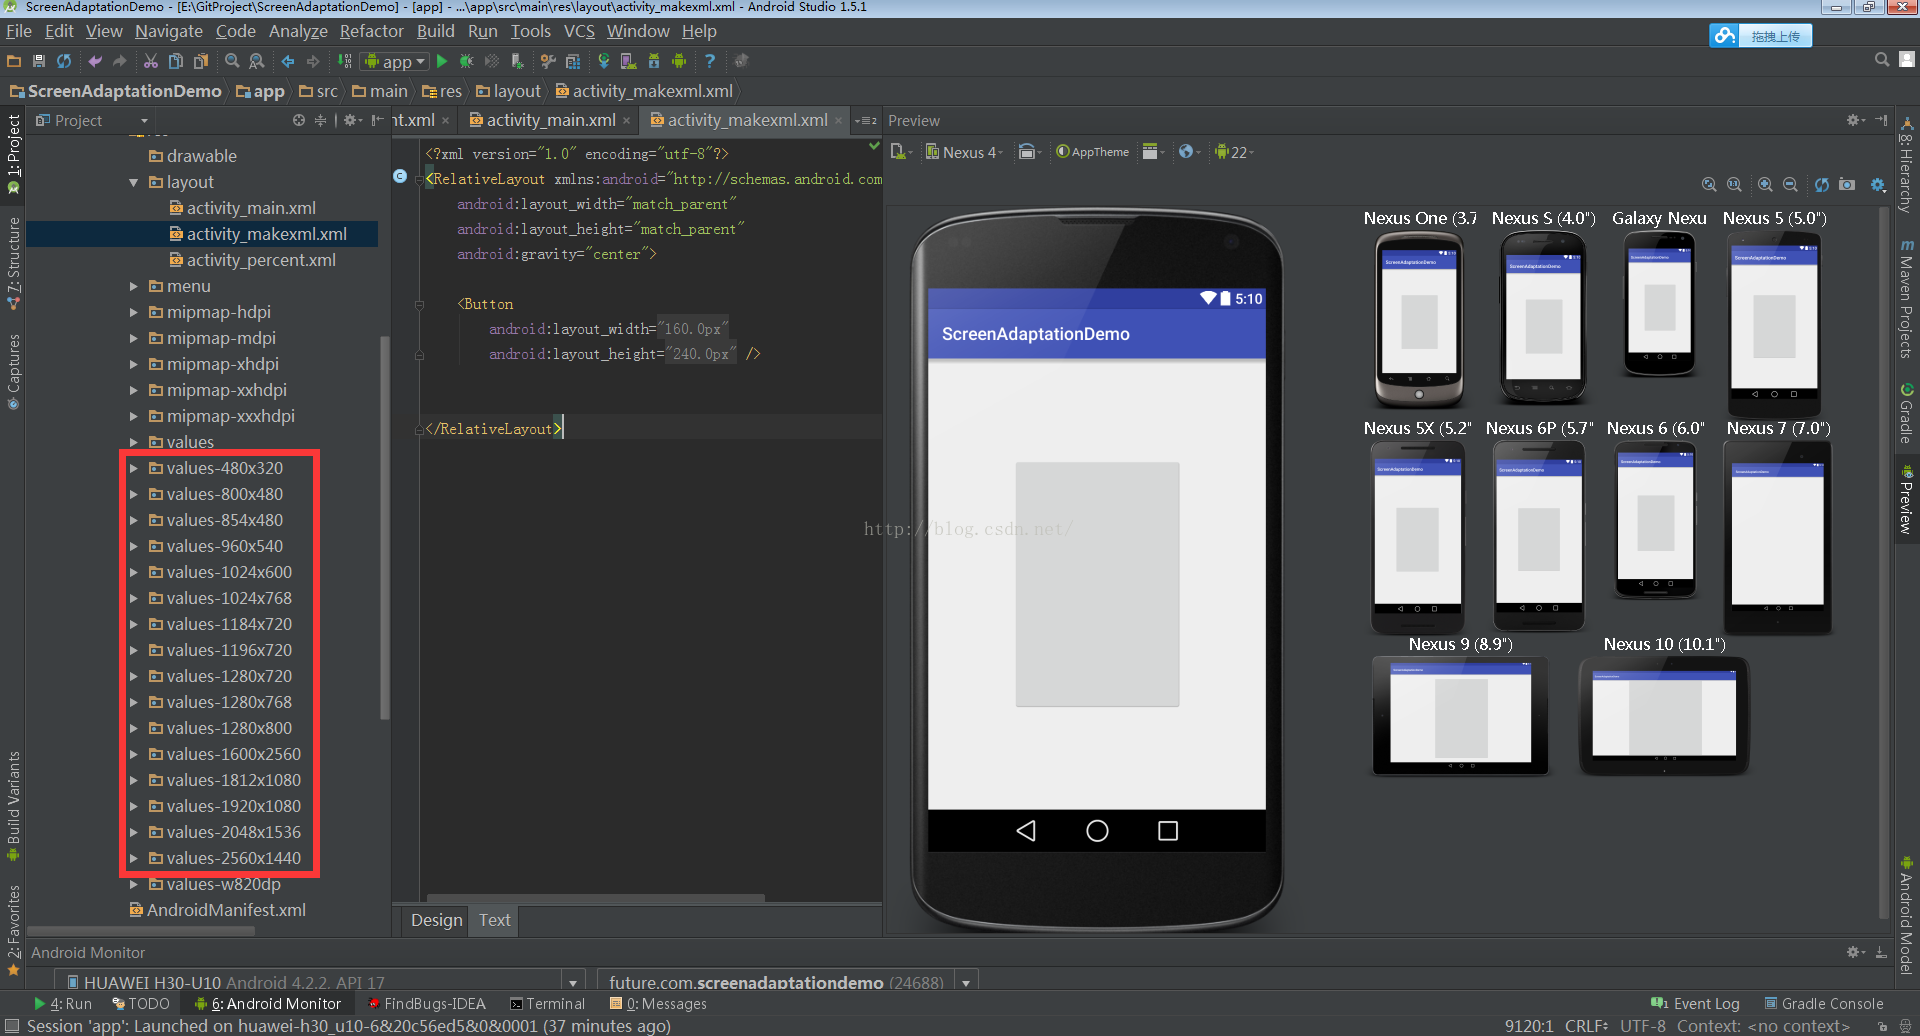Open the app run configuration dropdown

point(396,61)
